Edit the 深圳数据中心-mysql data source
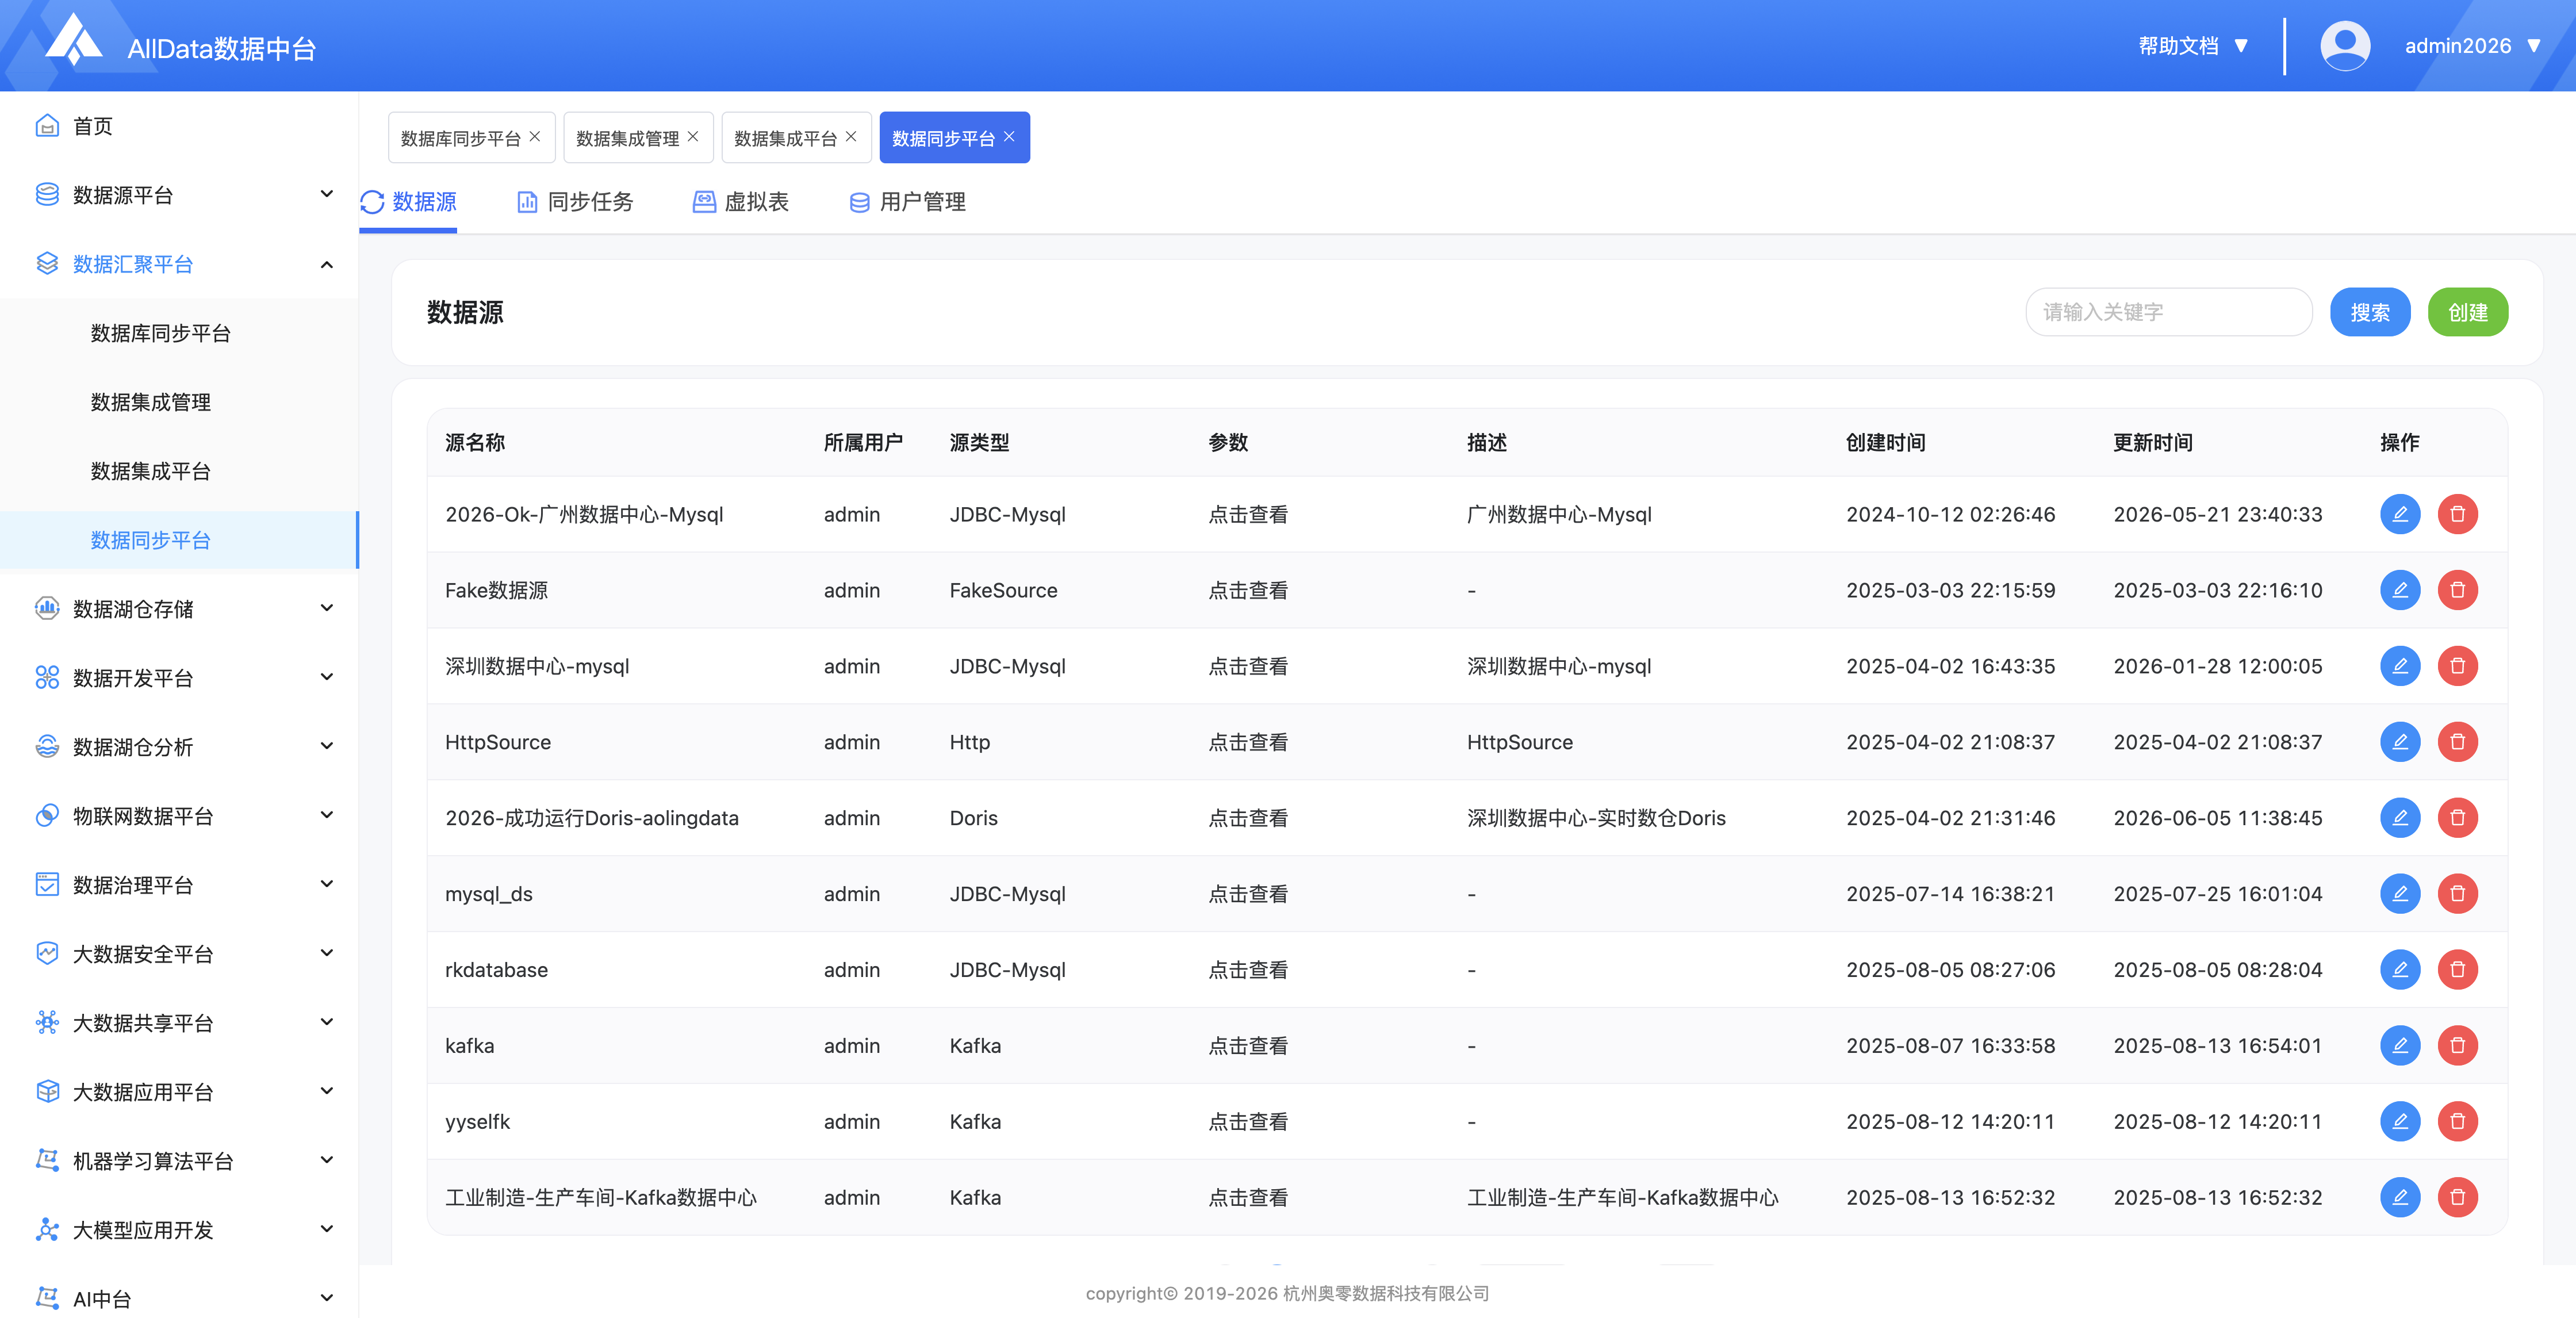 coord(2399,666)
